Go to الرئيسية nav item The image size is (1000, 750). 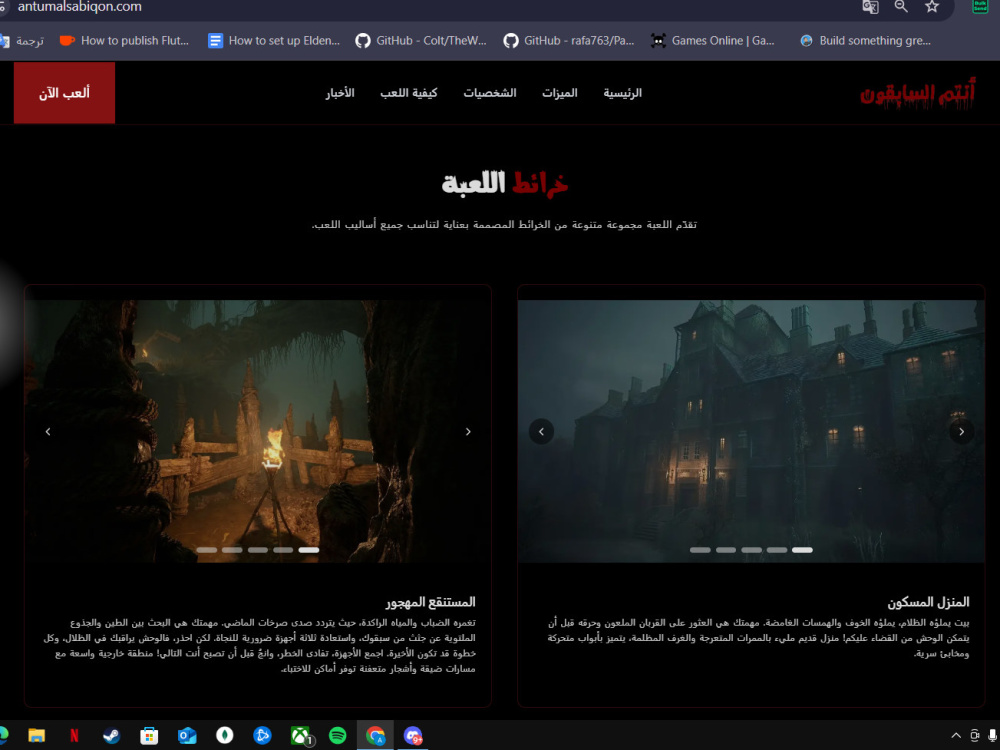coord(622,93)
